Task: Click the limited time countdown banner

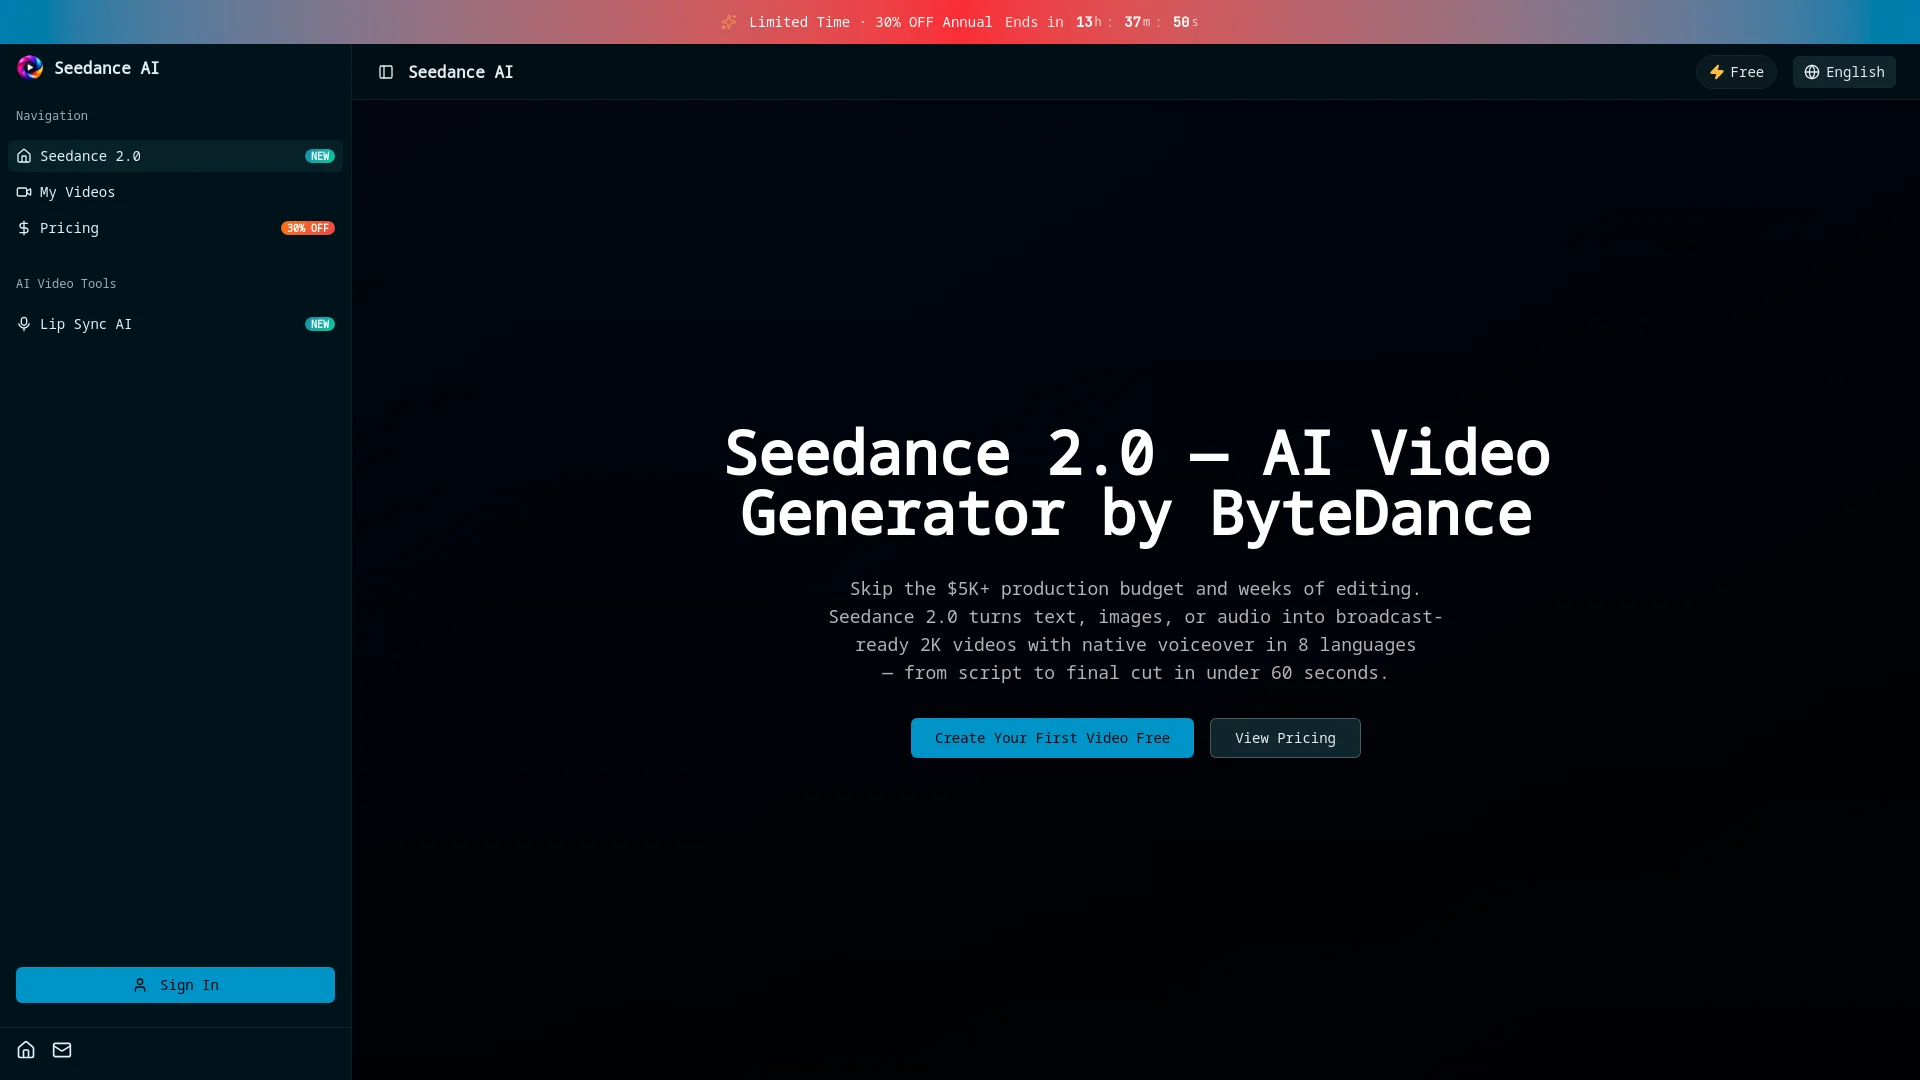Action: point(960,21)
